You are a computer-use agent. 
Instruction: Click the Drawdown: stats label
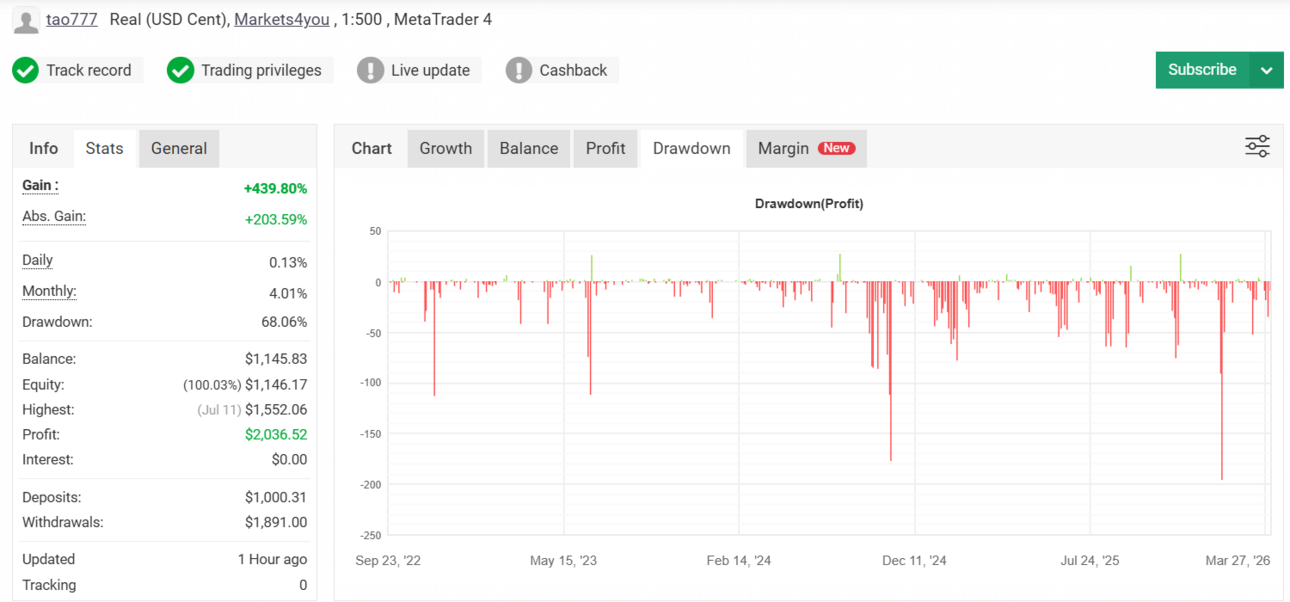coord(57,322)
